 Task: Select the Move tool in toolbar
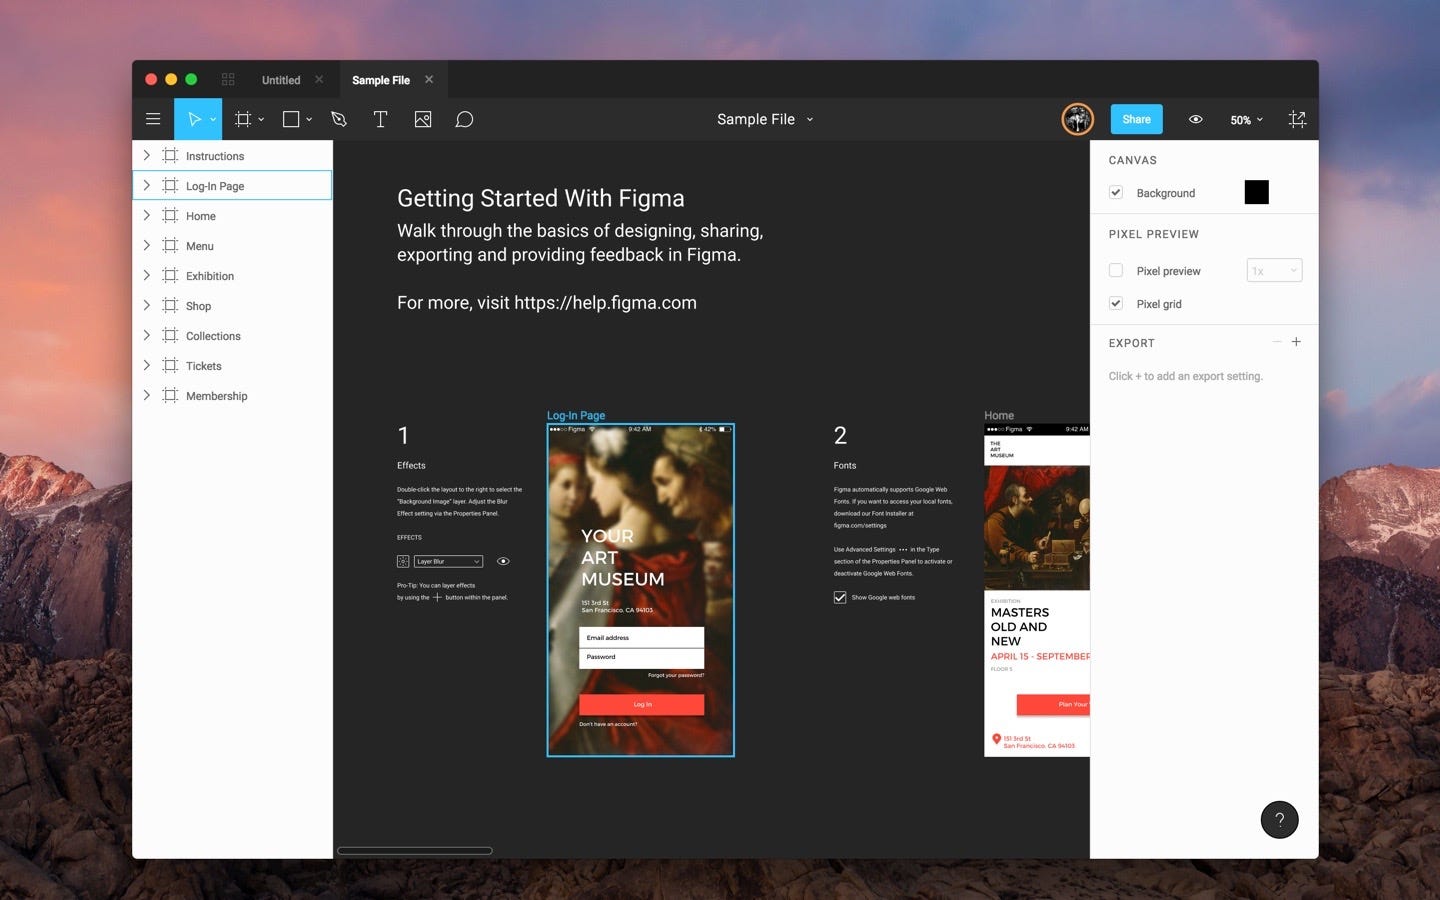pyautogui.click(x=195, y=119)
